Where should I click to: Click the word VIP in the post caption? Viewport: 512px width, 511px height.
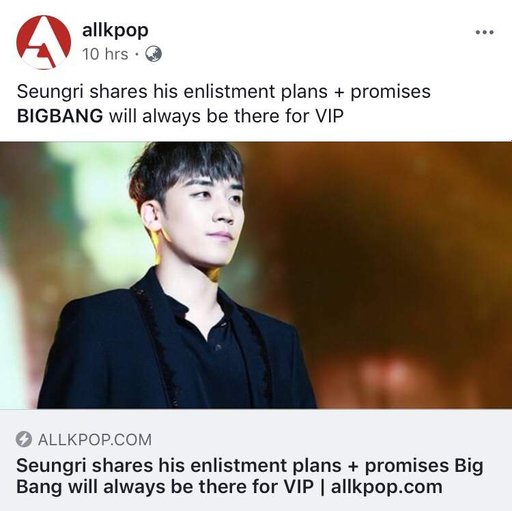[x=328, y=116]
